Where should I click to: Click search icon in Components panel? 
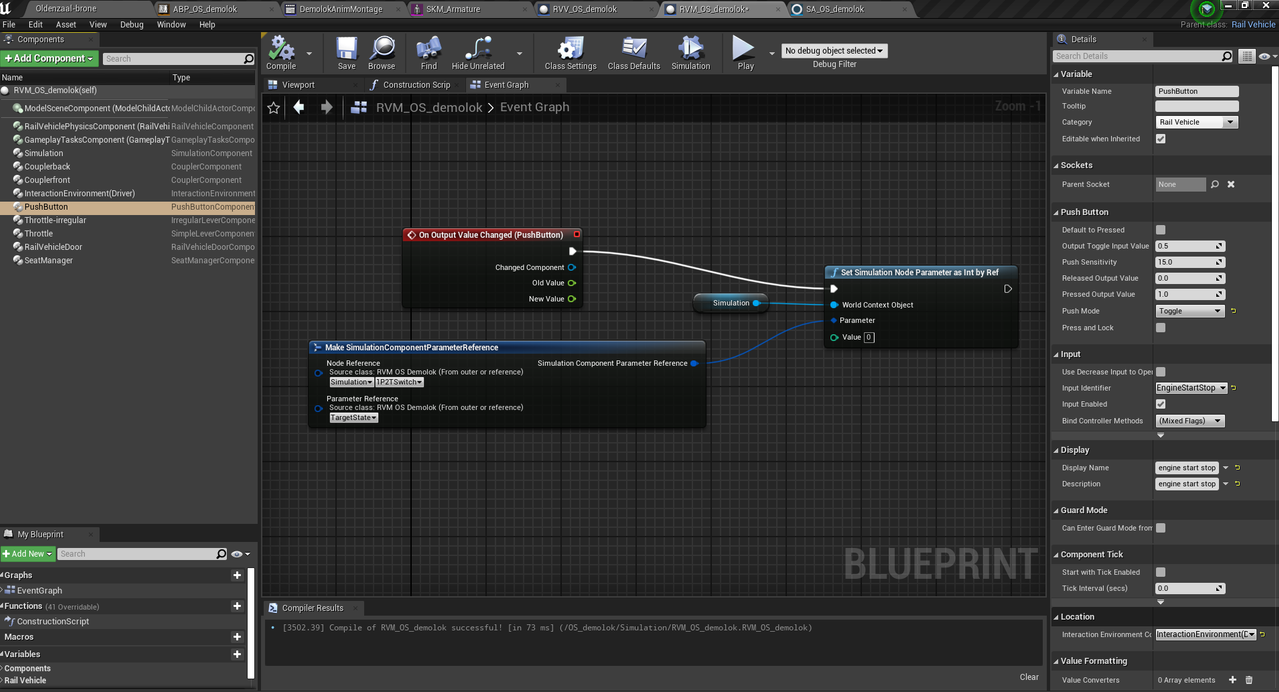pos(249,59)
